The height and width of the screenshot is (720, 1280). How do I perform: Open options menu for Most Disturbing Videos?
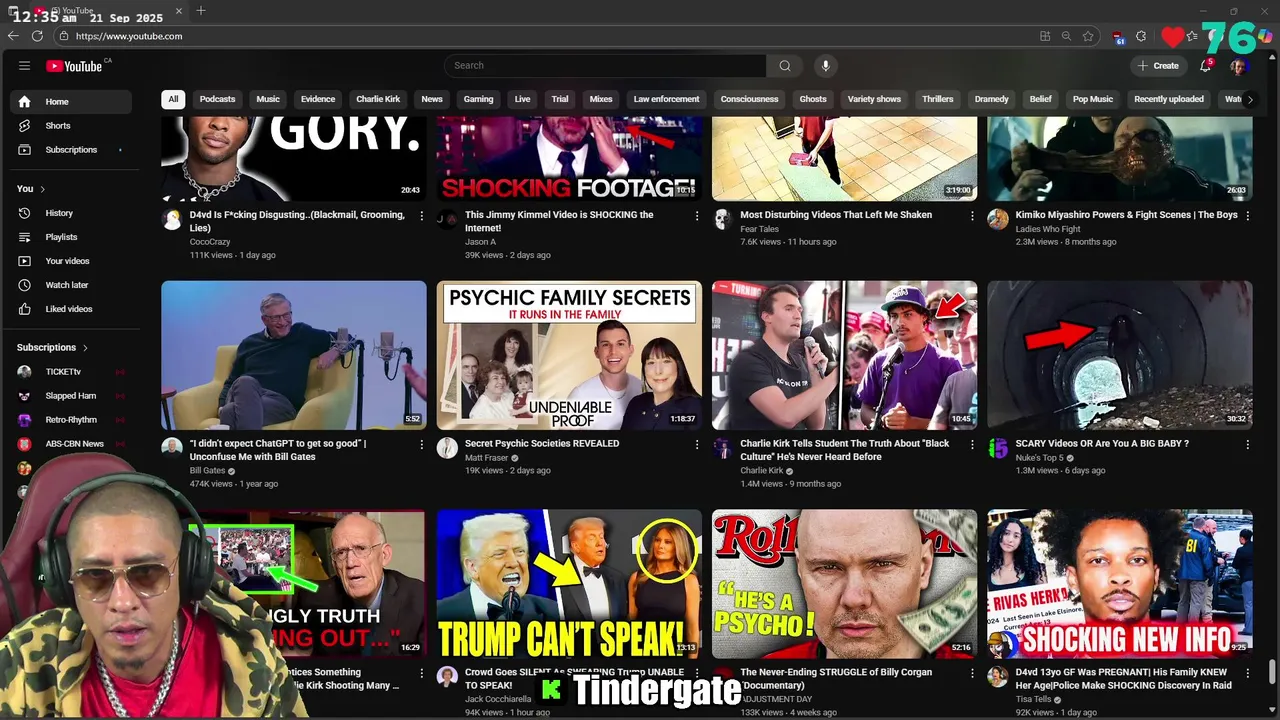[x=972, y=216]
